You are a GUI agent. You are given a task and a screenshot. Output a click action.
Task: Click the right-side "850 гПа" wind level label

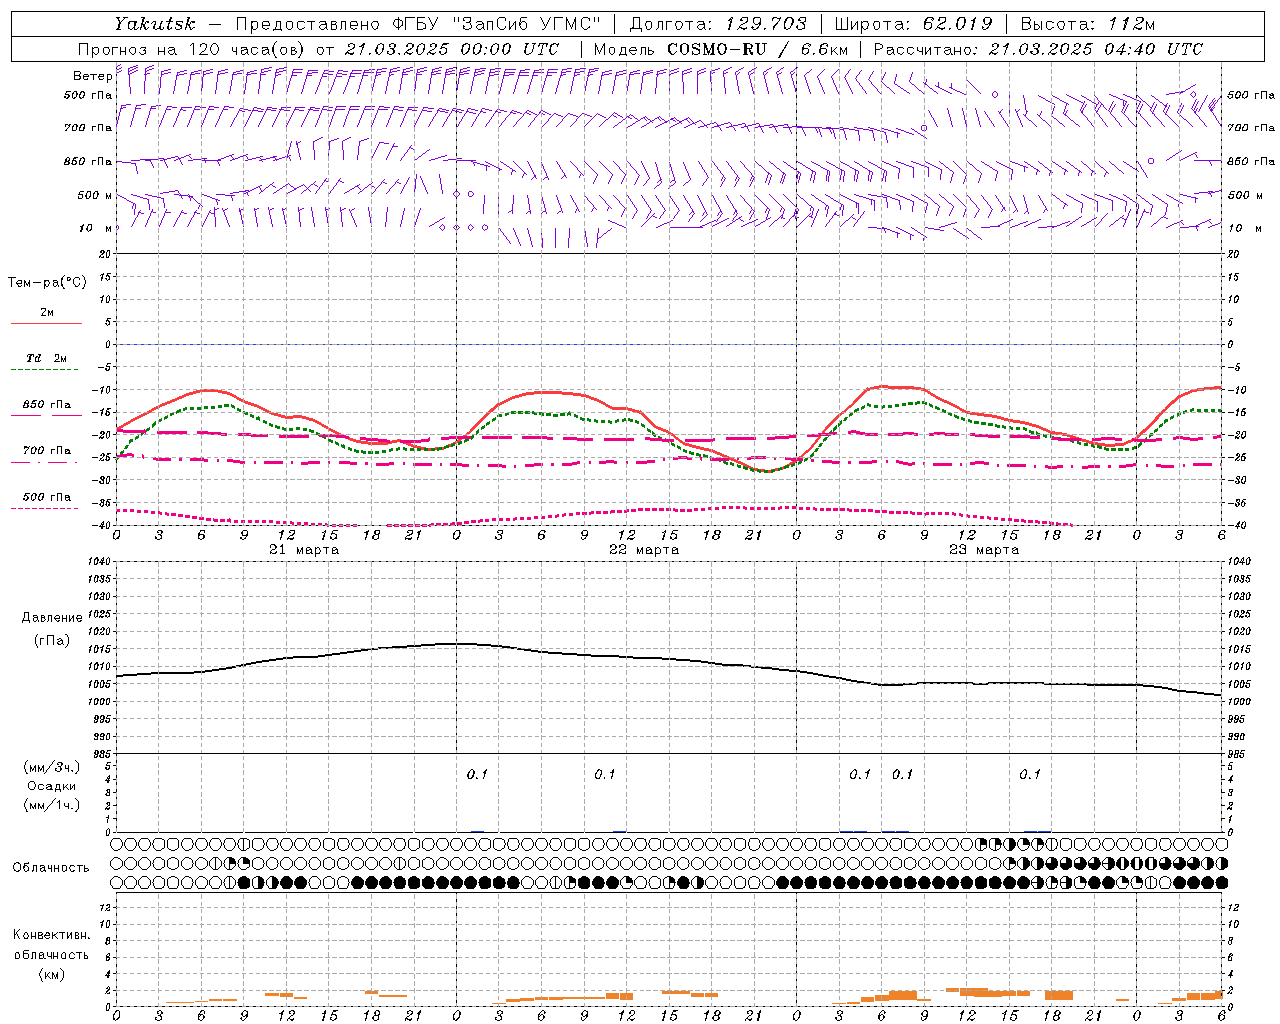pyautogui.click(x=1250, y=161)
